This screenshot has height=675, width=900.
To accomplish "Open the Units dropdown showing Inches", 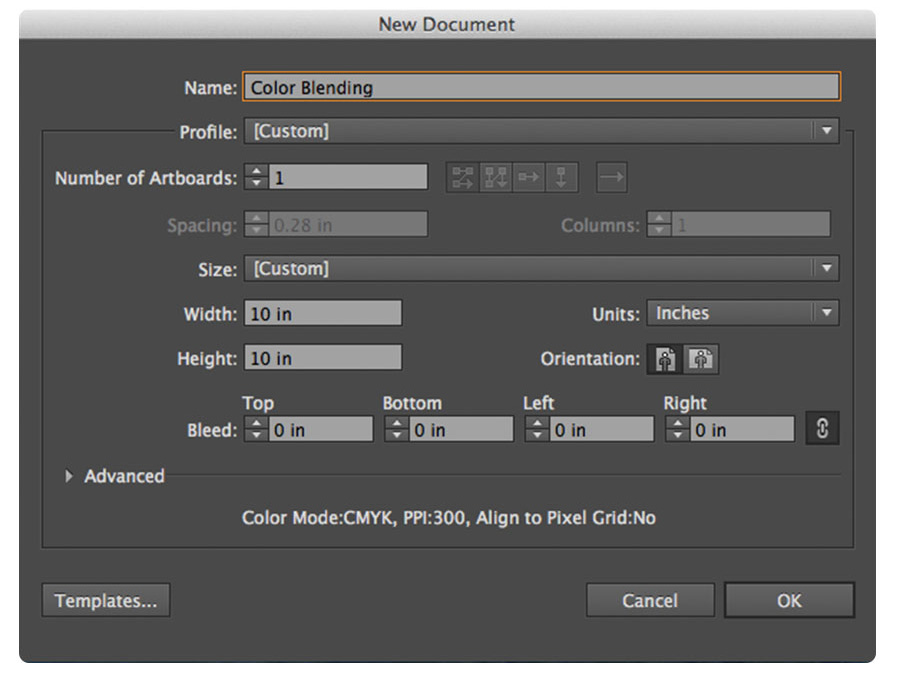I will (743, 313).
